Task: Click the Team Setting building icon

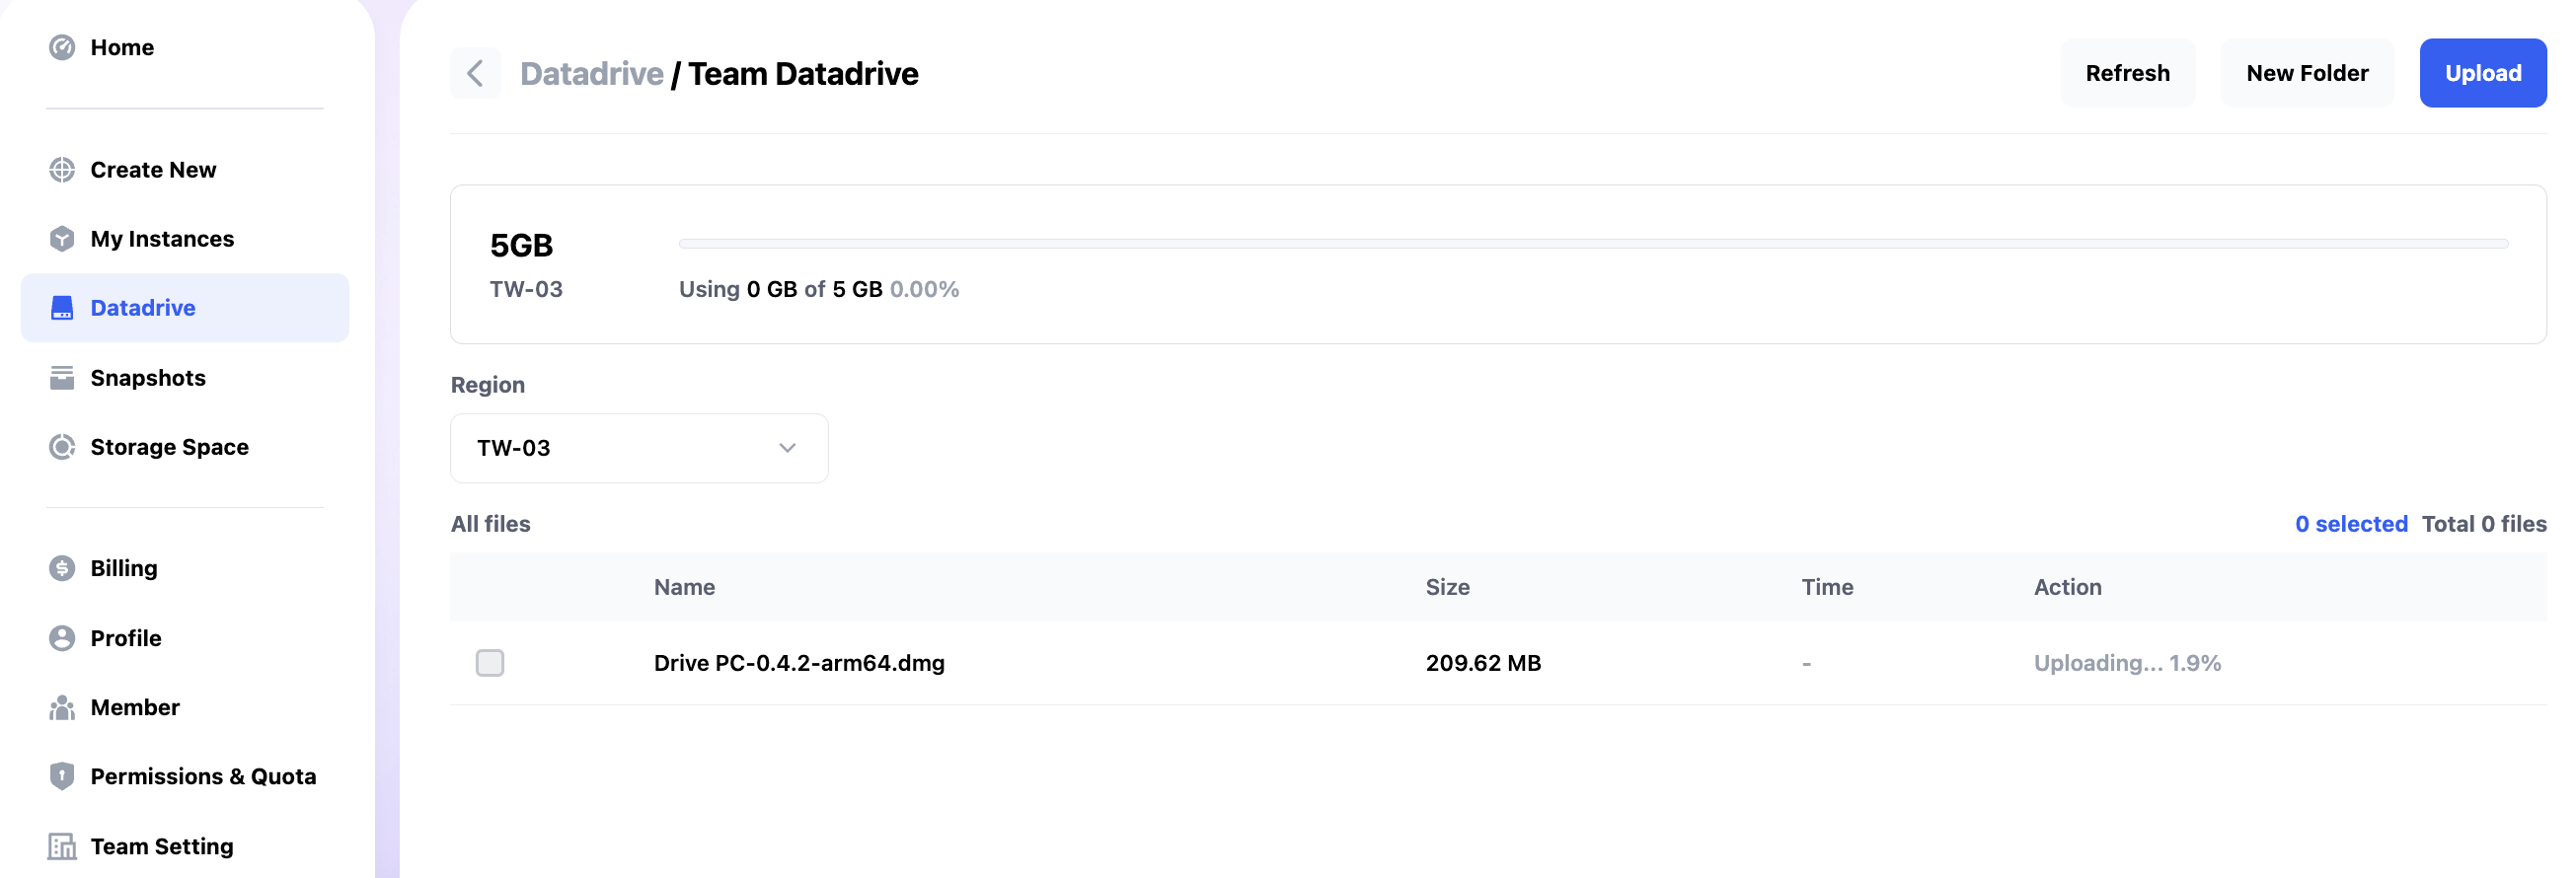Action: (62, 846)
